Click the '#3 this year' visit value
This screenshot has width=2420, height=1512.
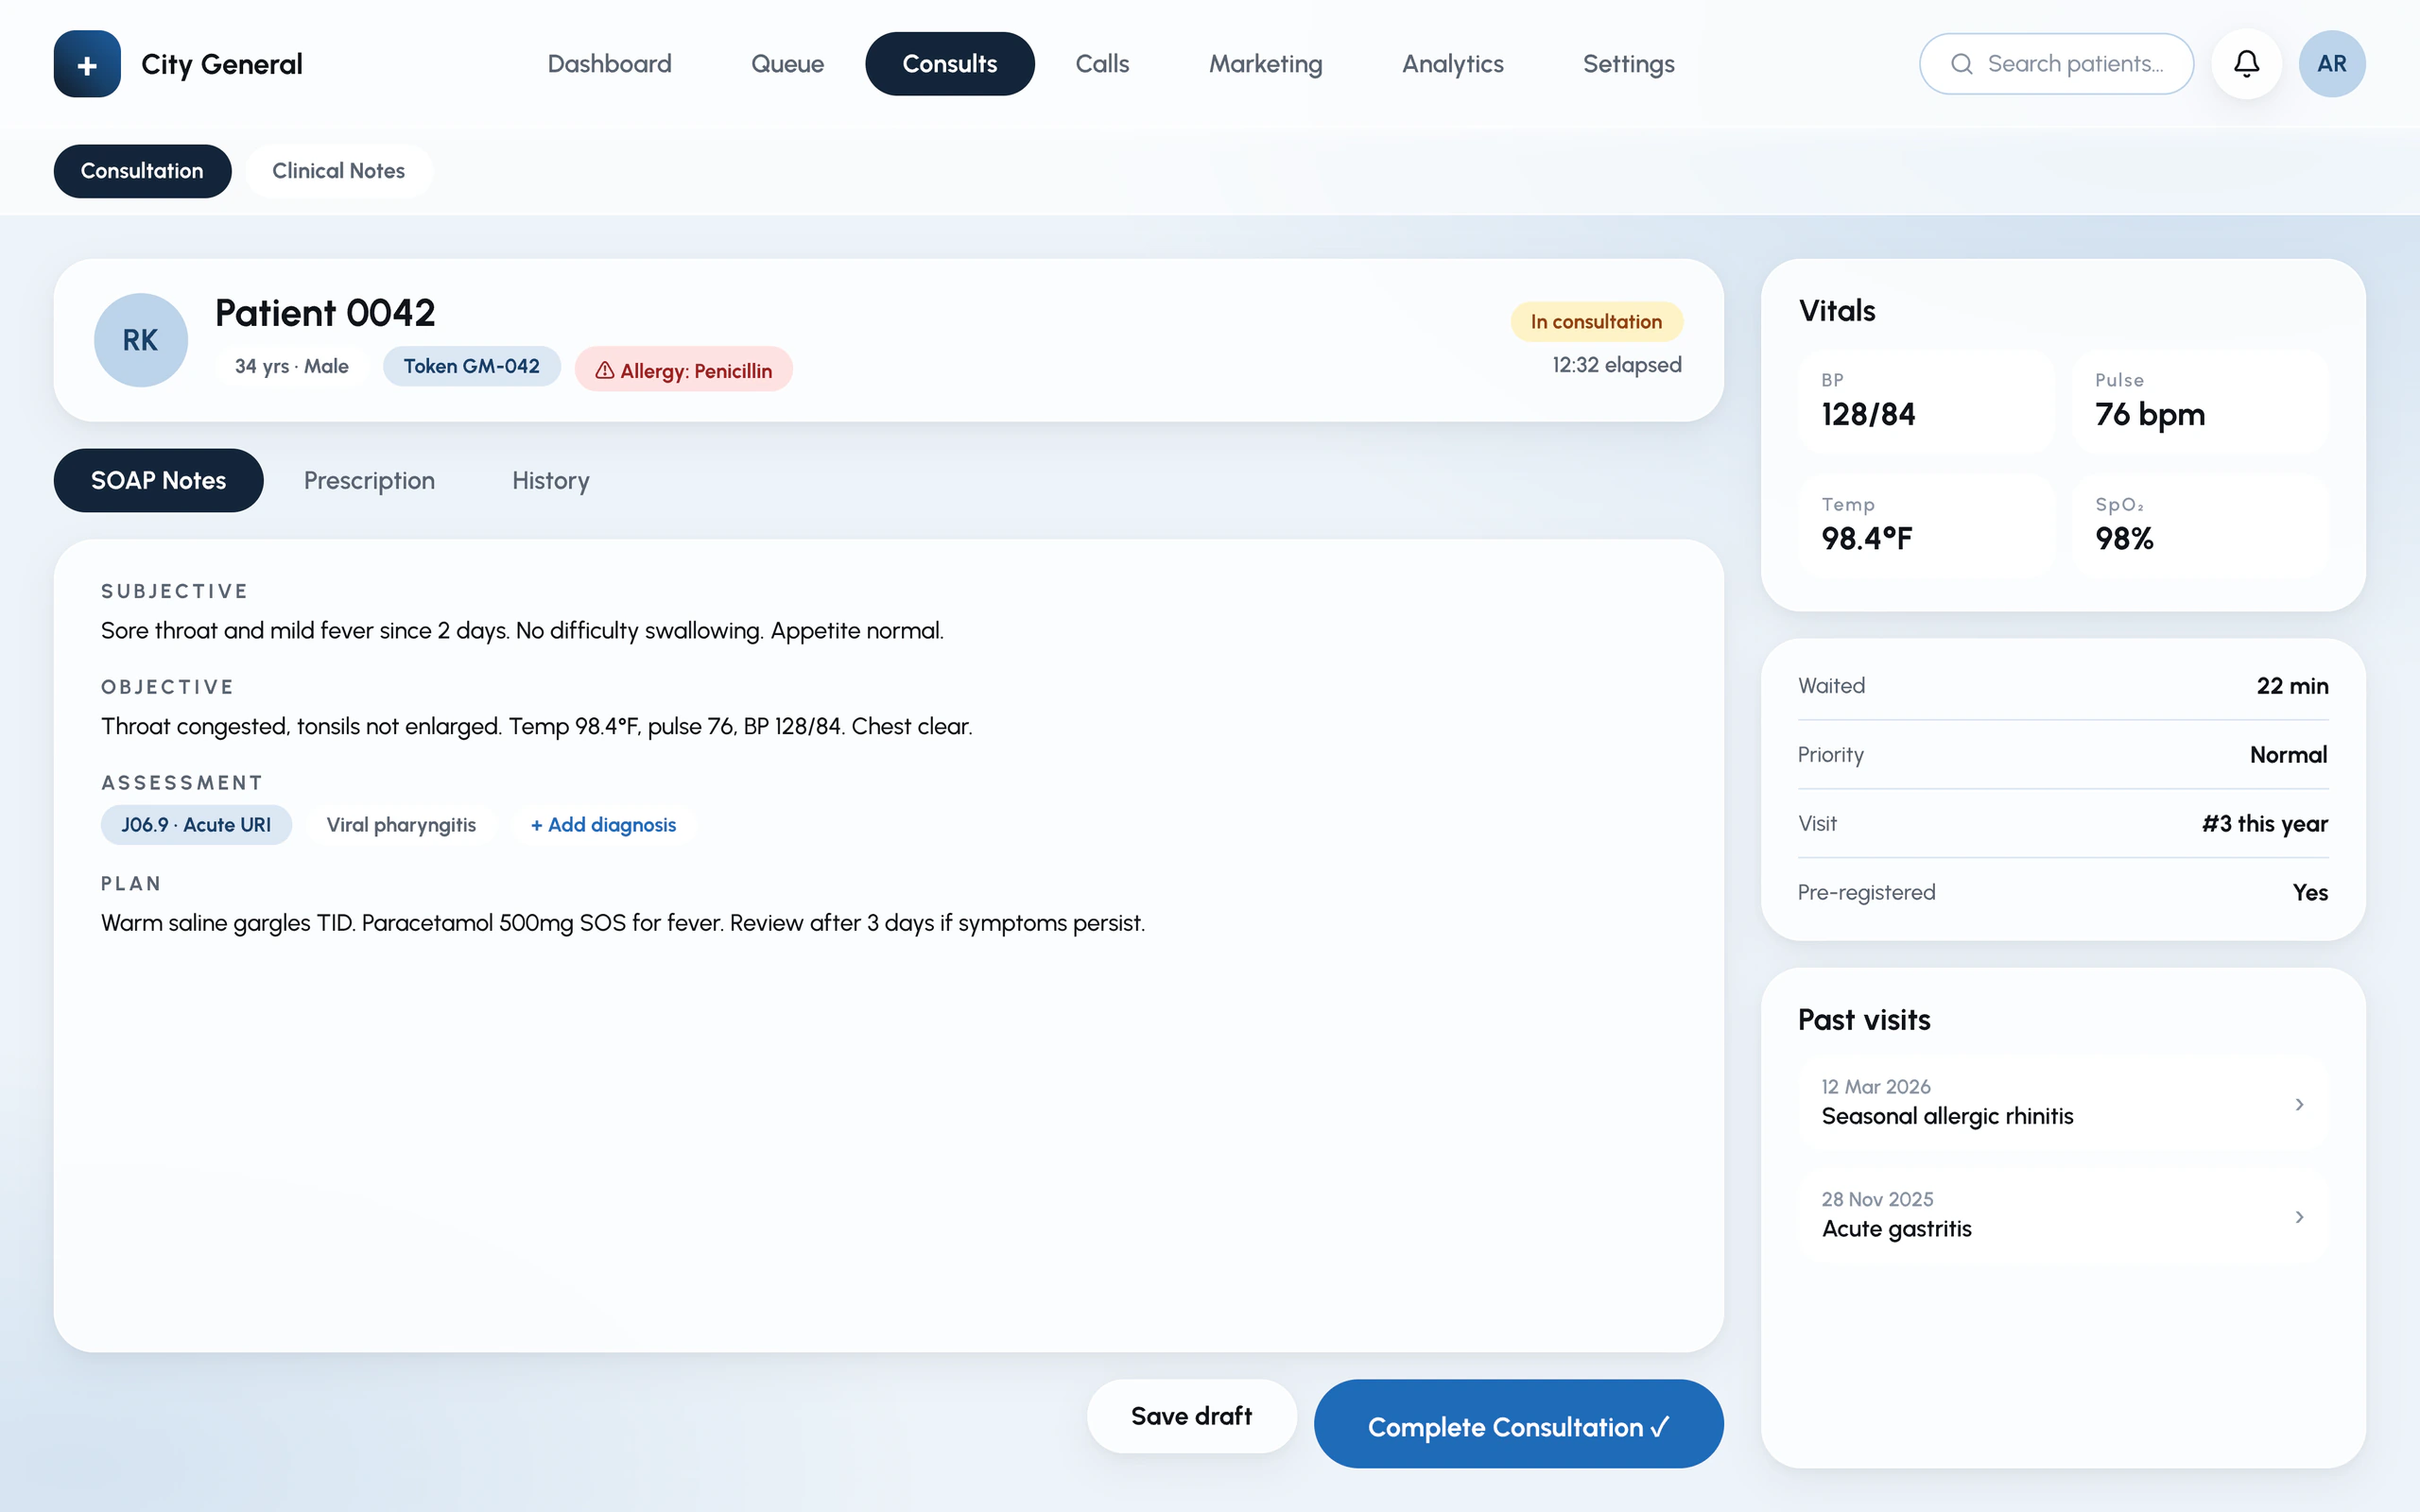tap(2264, 824)
